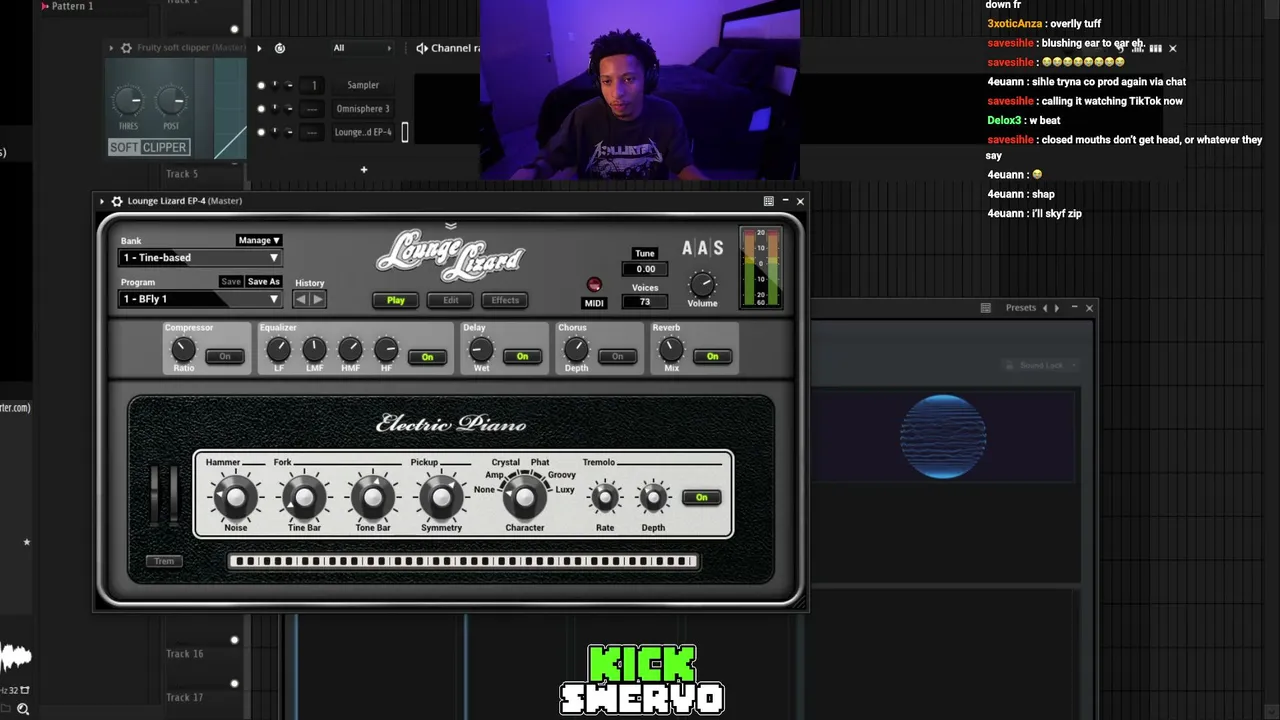Open the Program dropdown '1 - BFly 1'
1280x720 pixels.
200,299
